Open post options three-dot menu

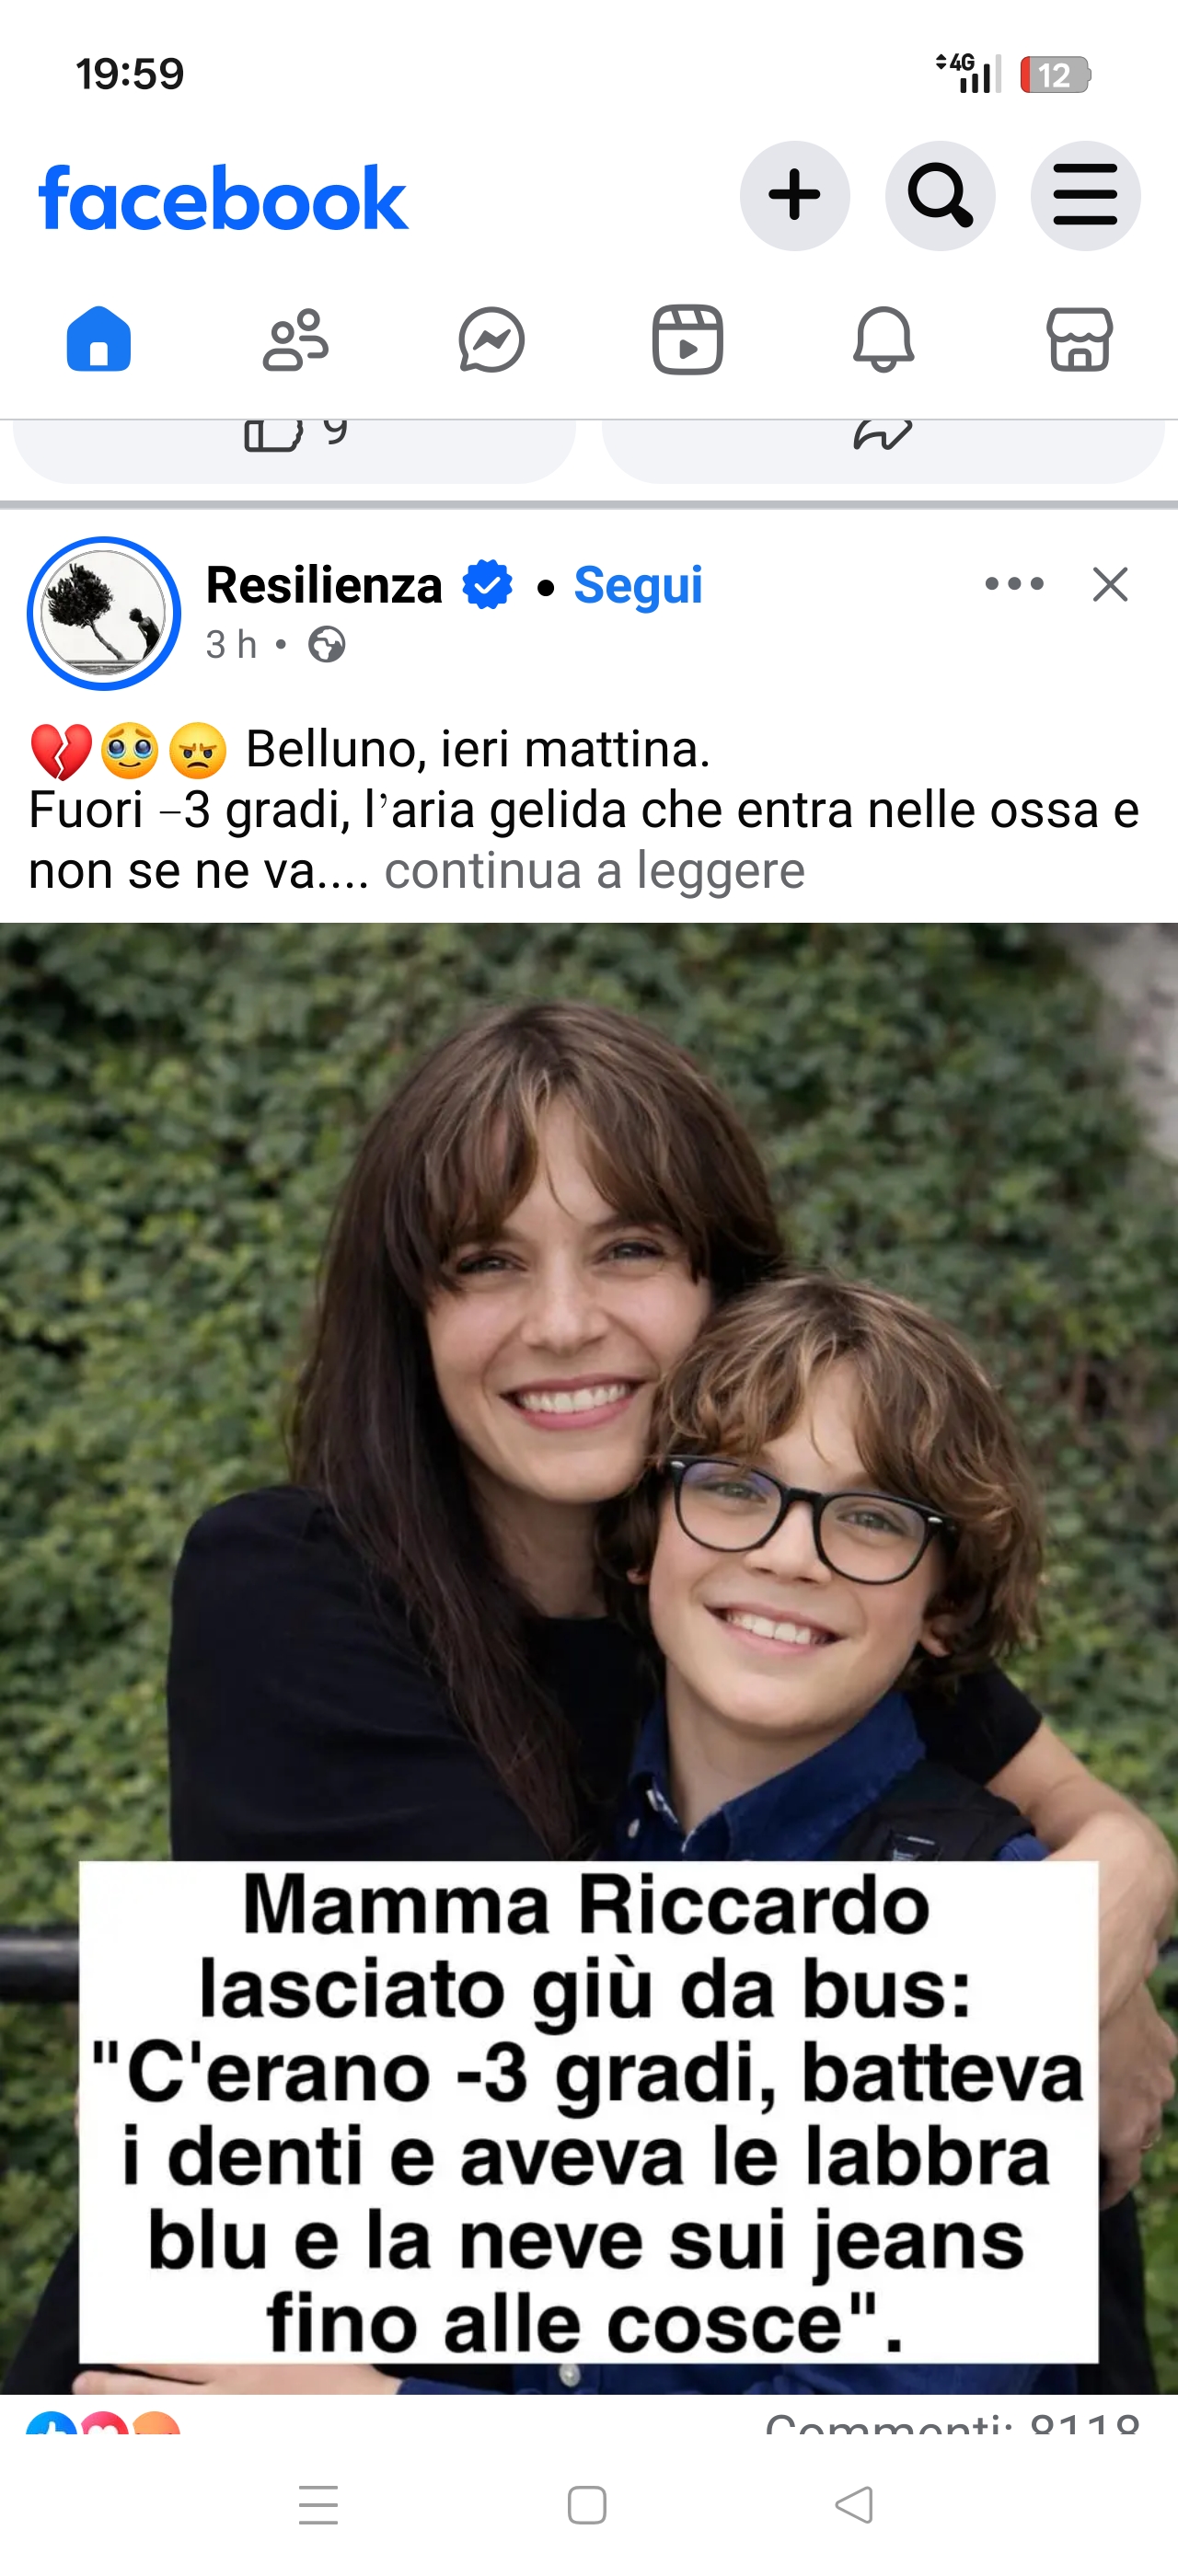(x=1014, y=583)
